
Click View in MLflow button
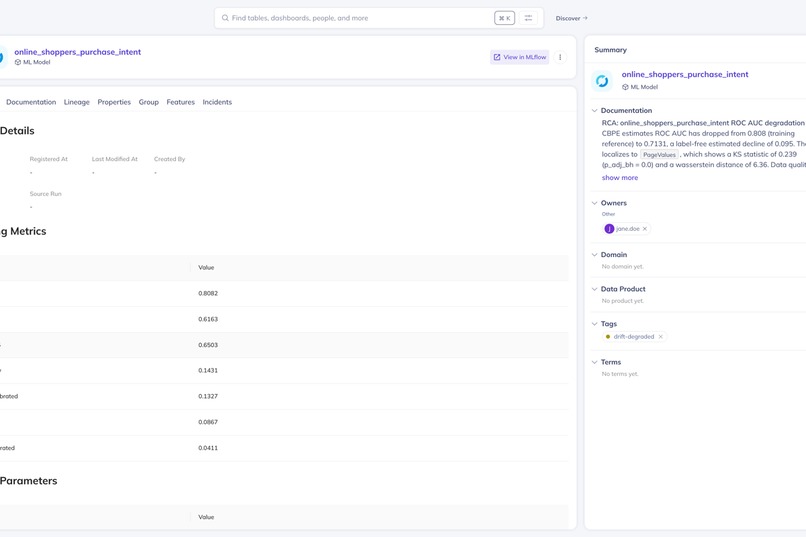[520, 57]
